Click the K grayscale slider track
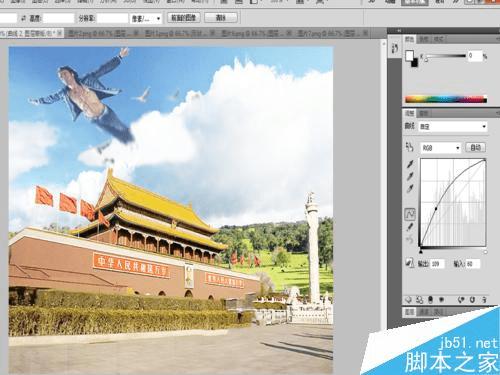The height and width of the screenshot is (375, 500). (x=446, y=56)
